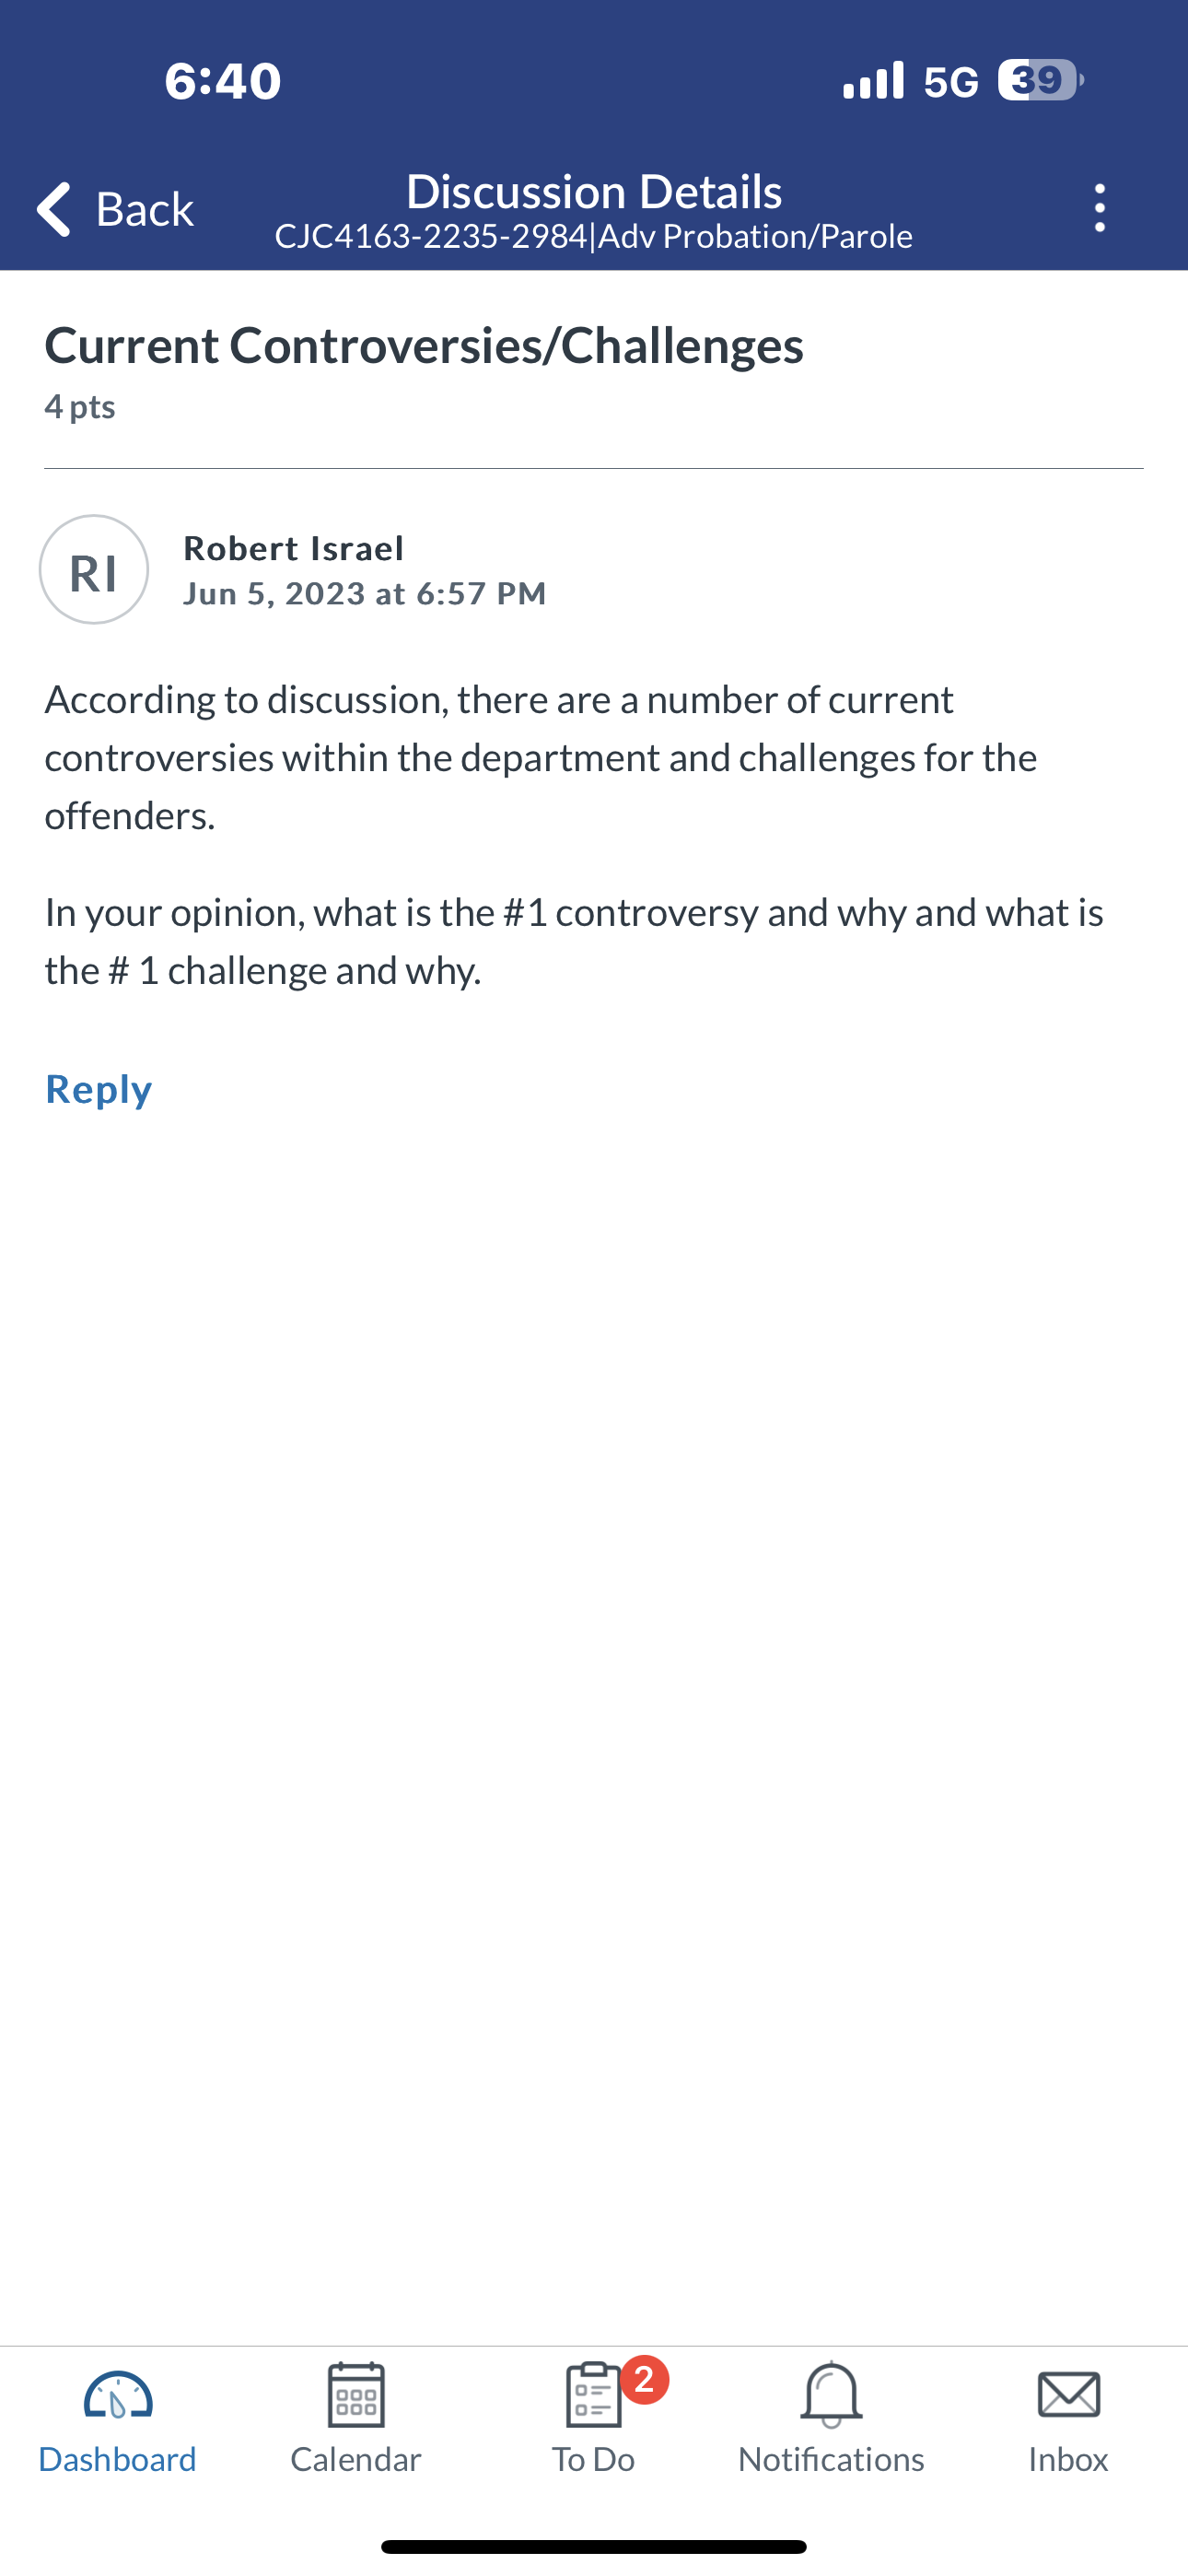The height and width of the screenshot is (2576, 1188).
Task: Tap the Reply link
Action: (99, 1089)
